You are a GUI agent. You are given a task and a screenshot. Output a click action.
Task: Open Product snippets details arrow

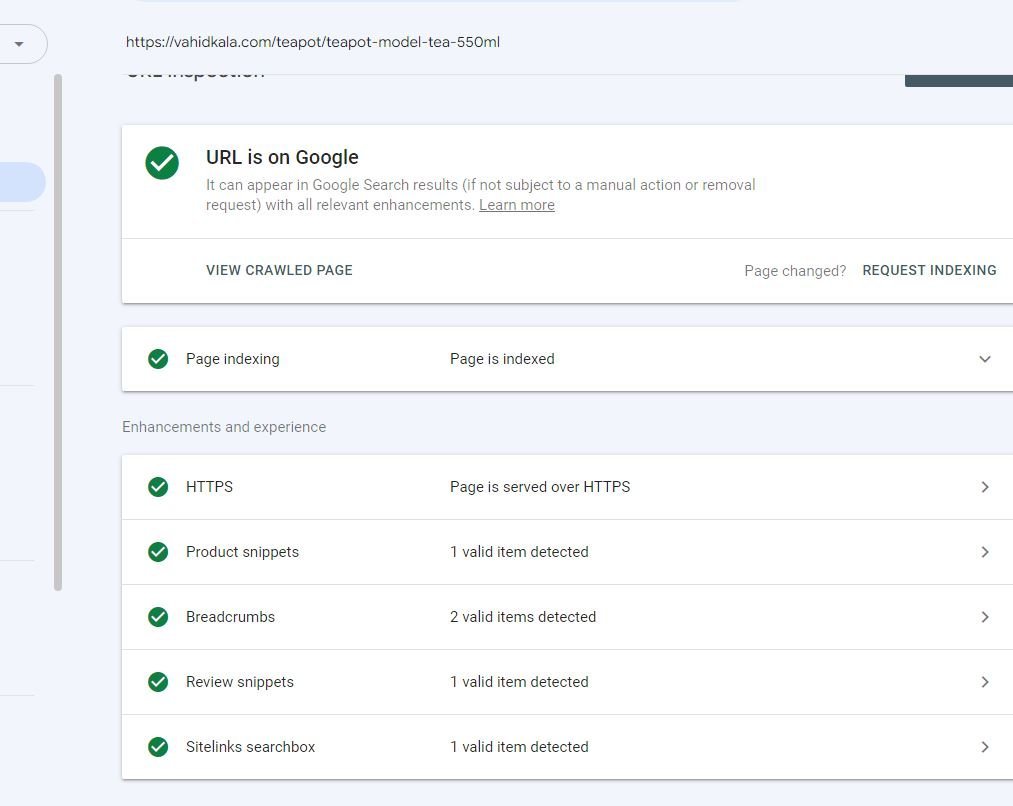[985, 552]
